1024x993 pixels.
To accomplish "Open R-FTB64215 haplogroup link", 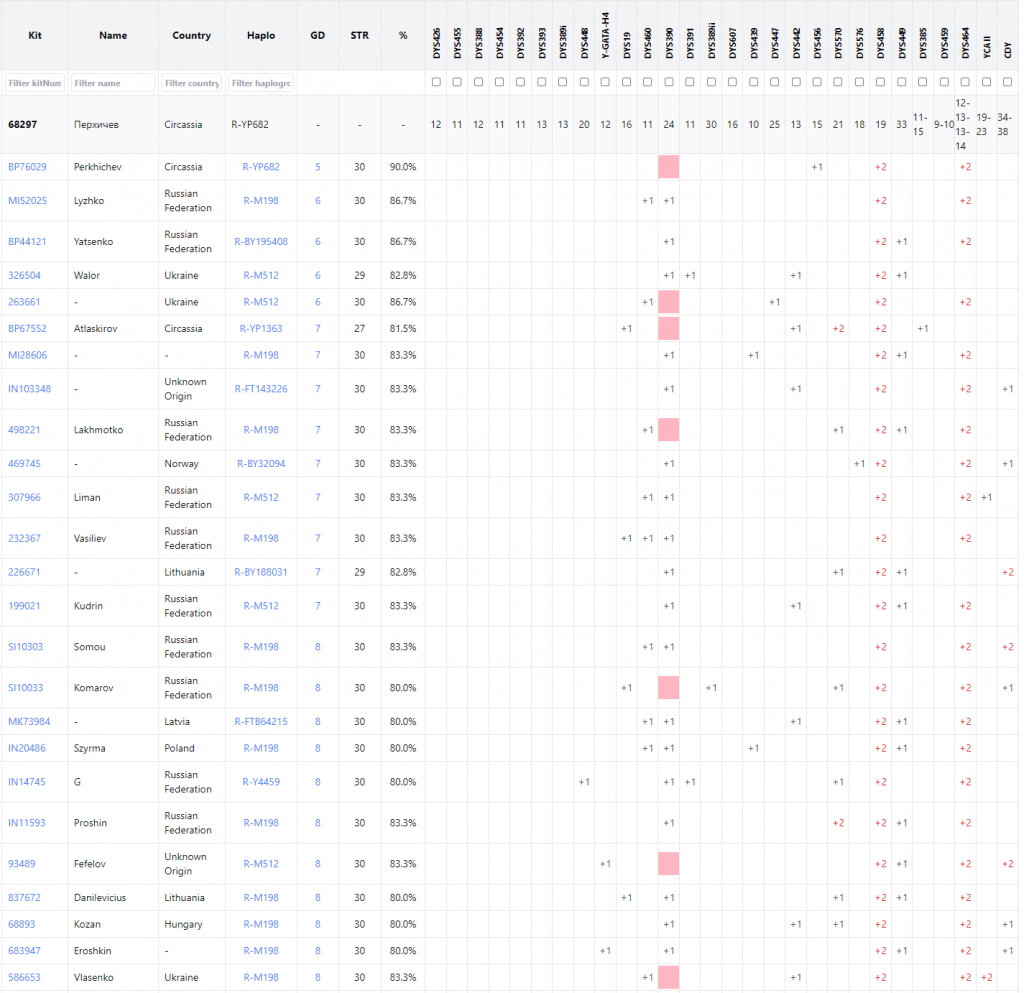I will click(261, 721).
